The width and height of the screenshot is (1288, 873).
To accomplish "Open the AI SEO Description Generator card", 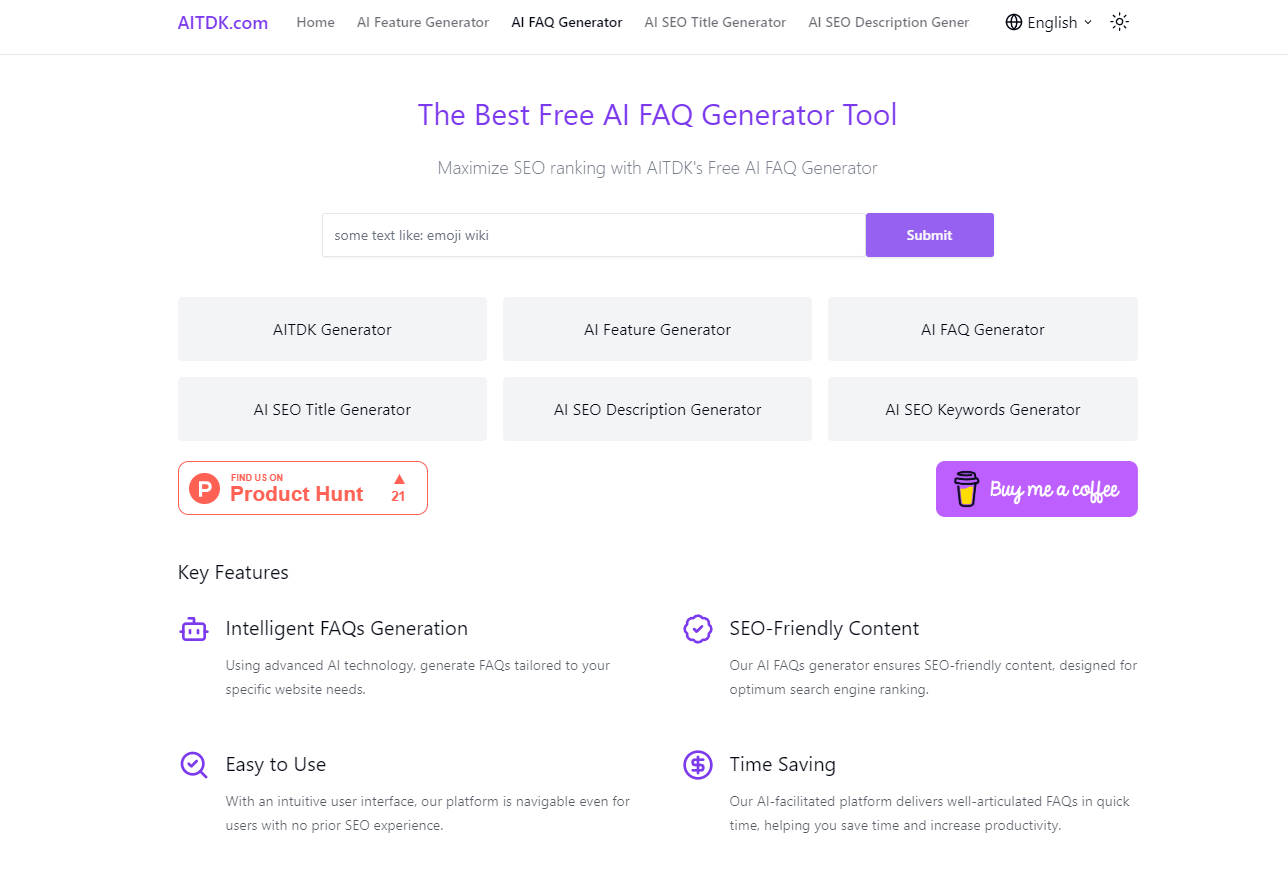I will pos(657,409).
